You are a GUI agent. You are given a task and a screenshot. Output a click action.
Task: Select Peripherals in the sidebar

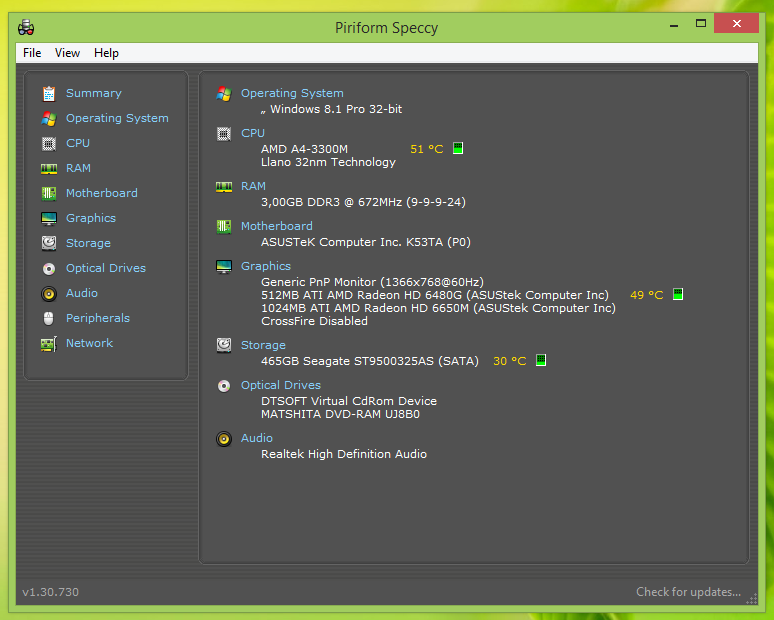[98, 318]
